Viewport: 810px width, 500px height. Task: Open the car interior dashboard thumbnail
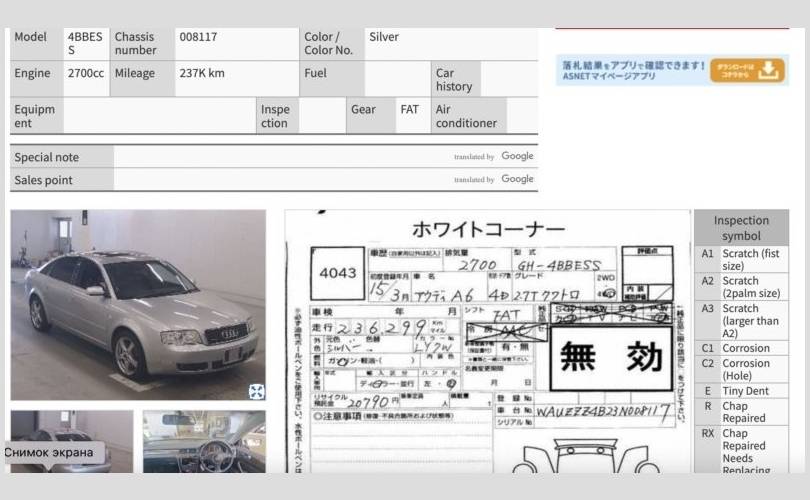click(x=204, y=440)
